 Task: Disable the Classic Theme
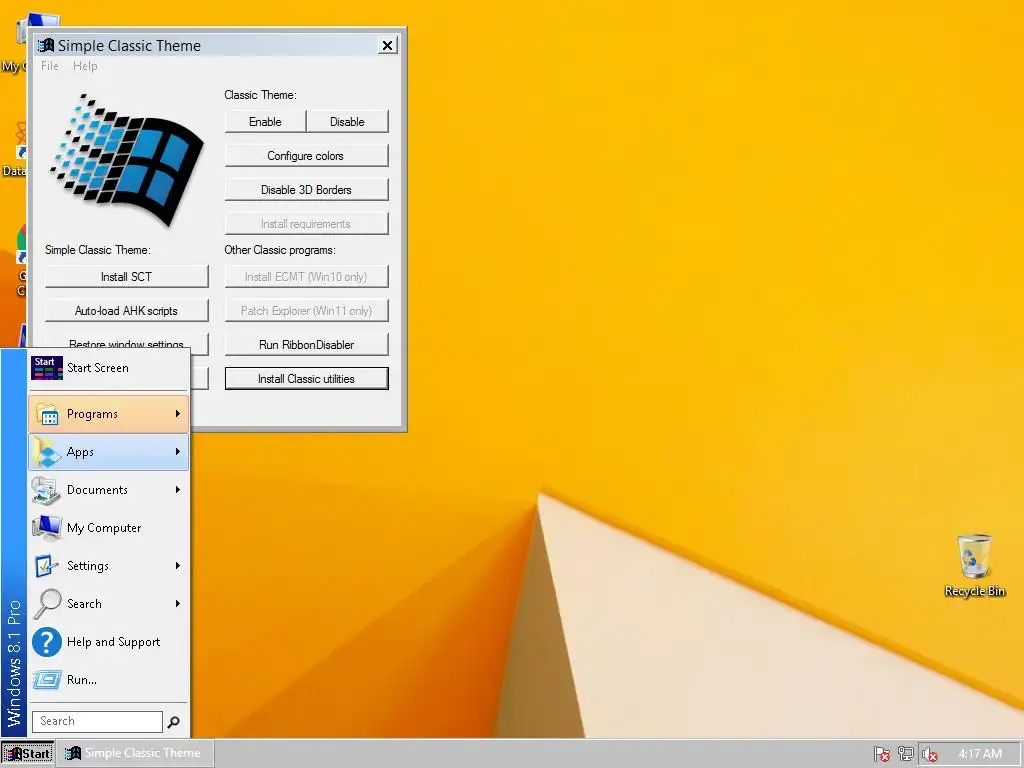347,122
